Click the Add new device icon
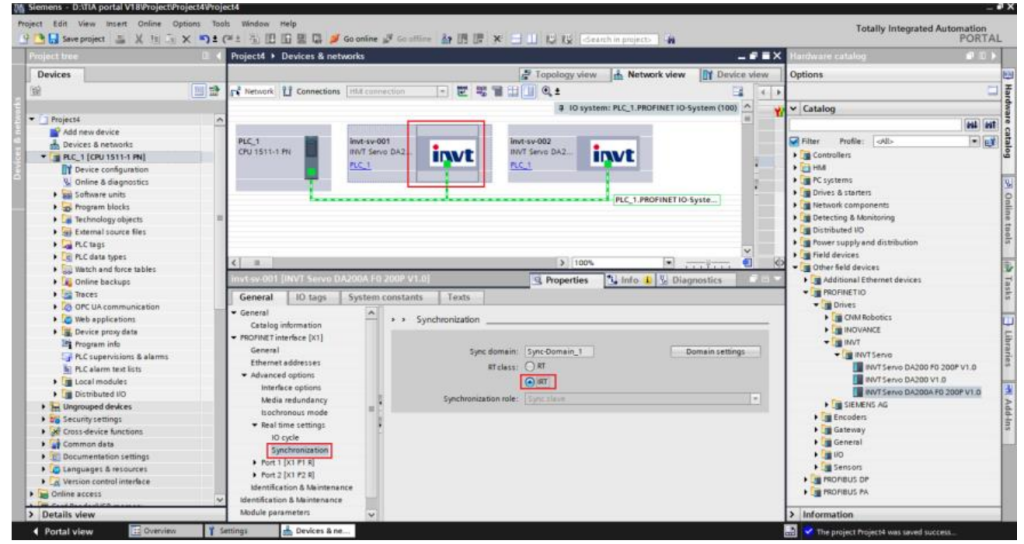Screen dimensions: 1024x544 [56, 132]
